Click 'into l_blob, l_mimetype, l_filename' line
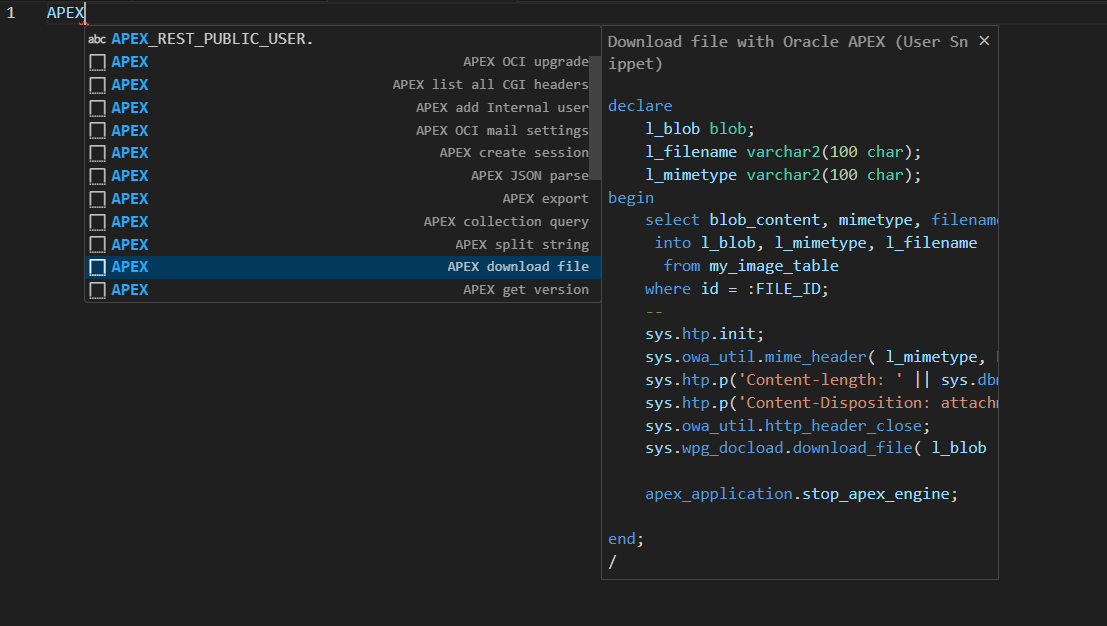Image resolution: width=1107 pixels, height=626 pixels. pyautogui.click(x=816, y=243)
